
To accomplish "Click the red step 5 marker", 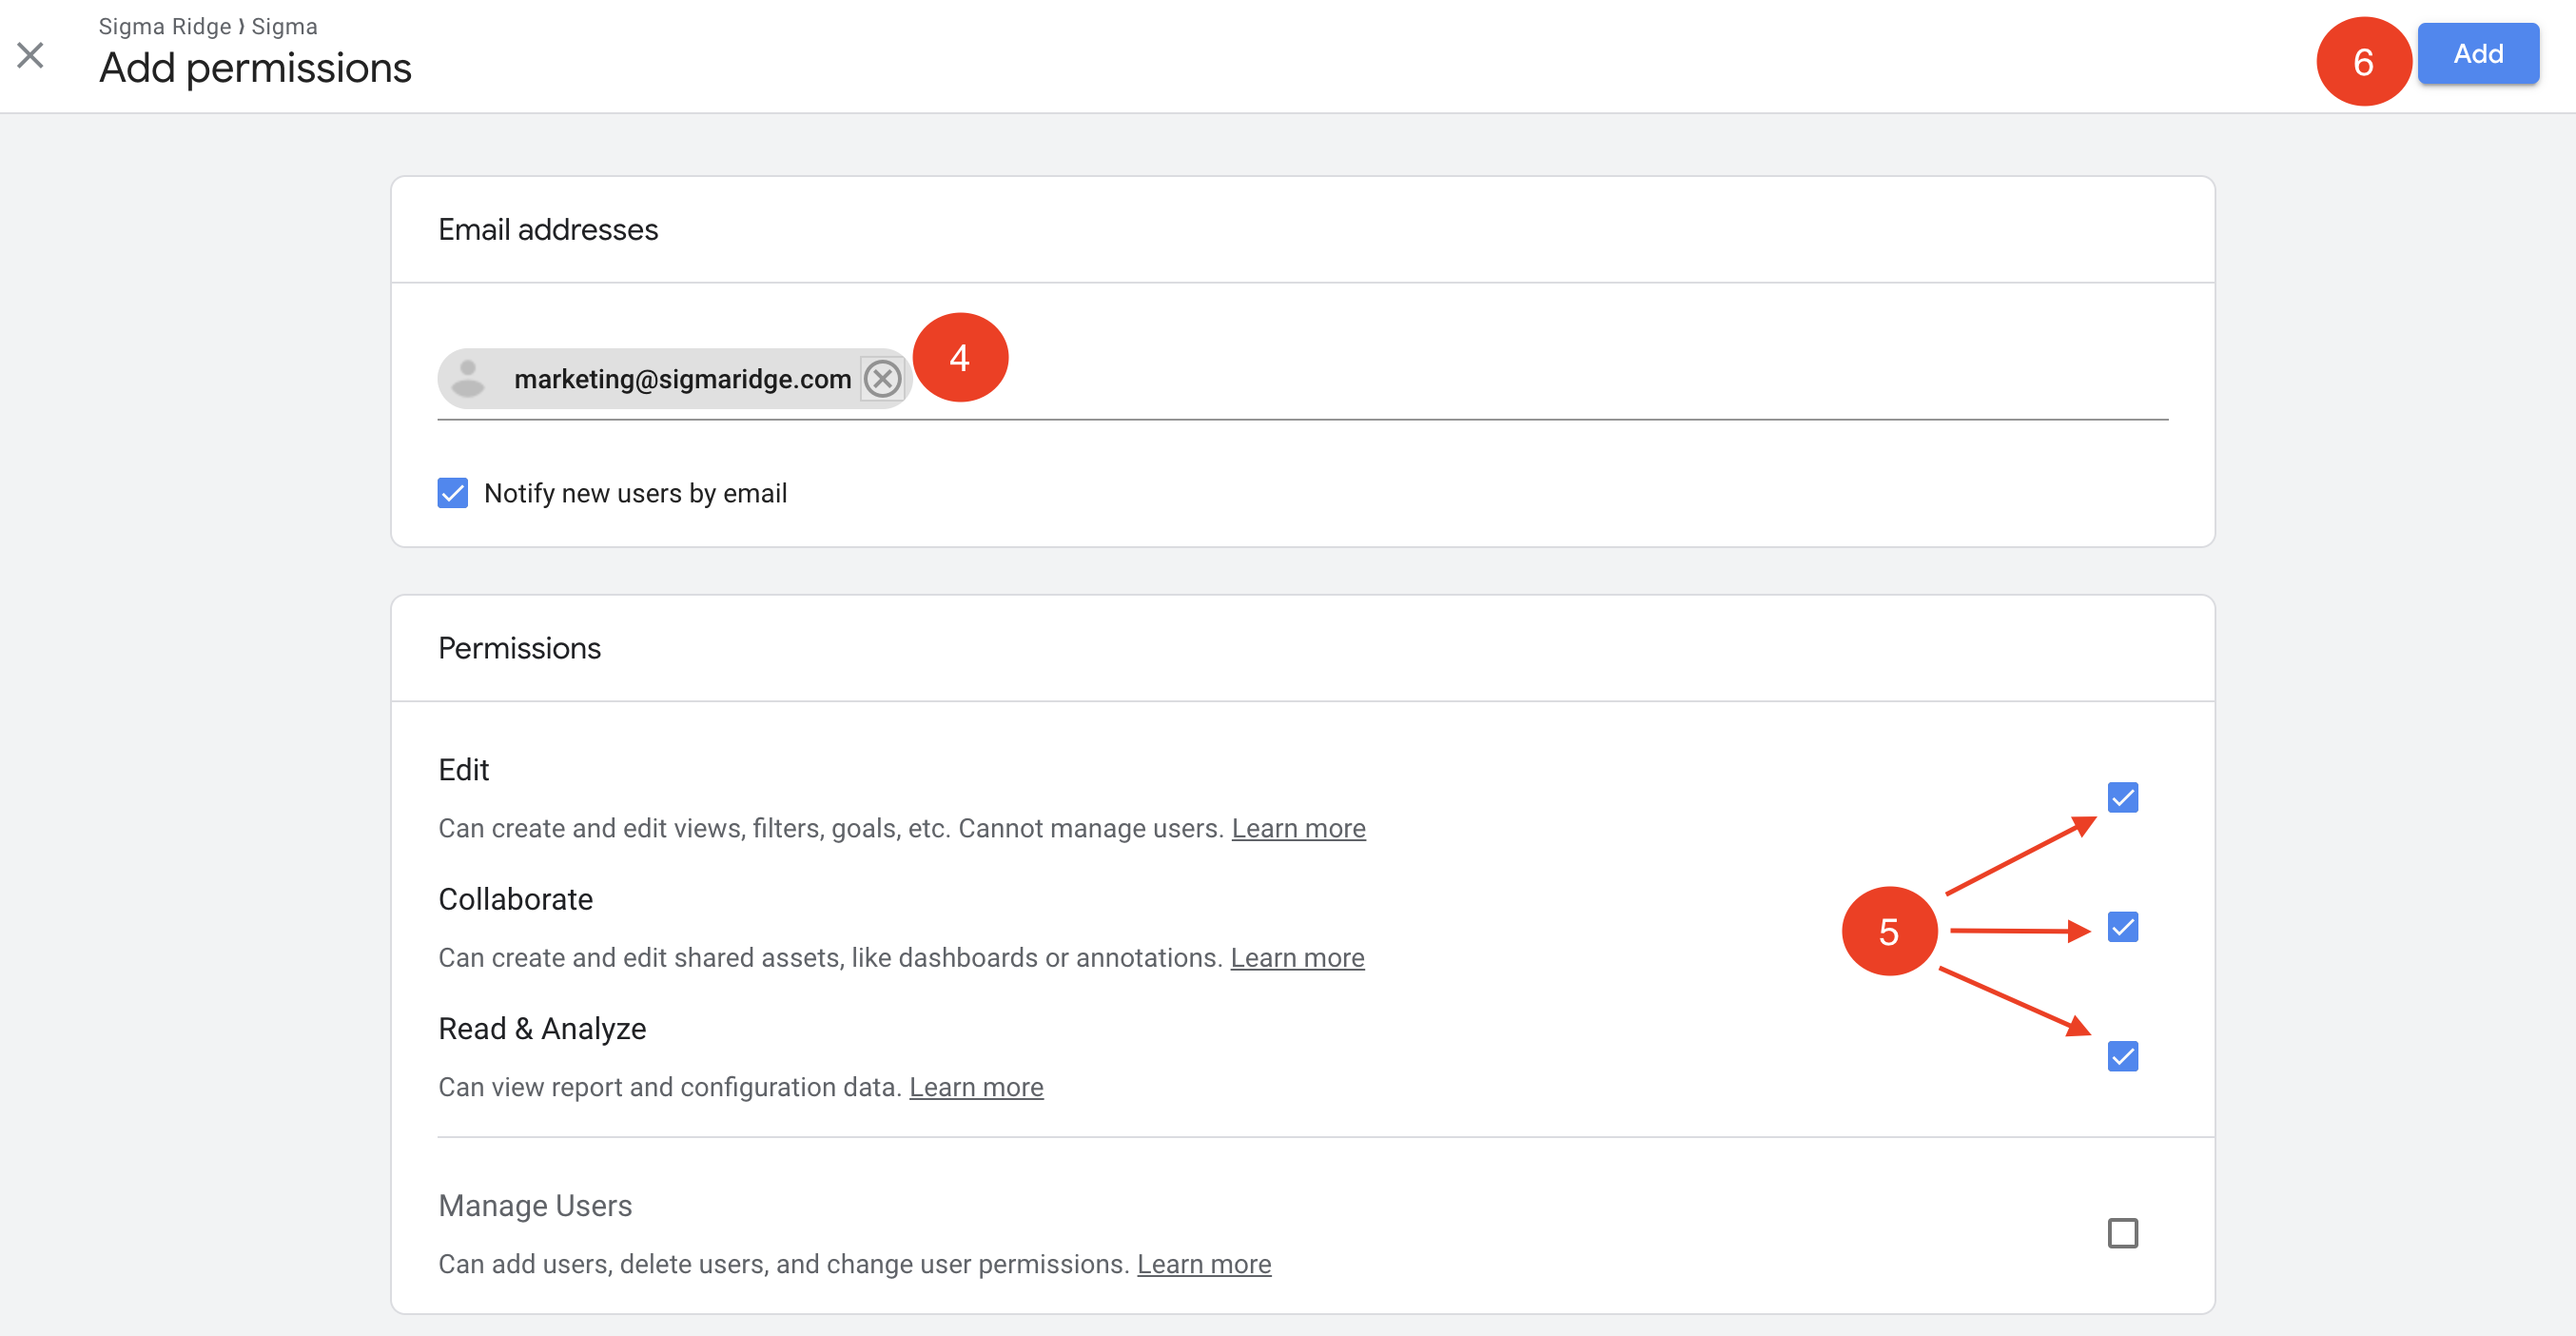I will click(x=1888, y=931).
